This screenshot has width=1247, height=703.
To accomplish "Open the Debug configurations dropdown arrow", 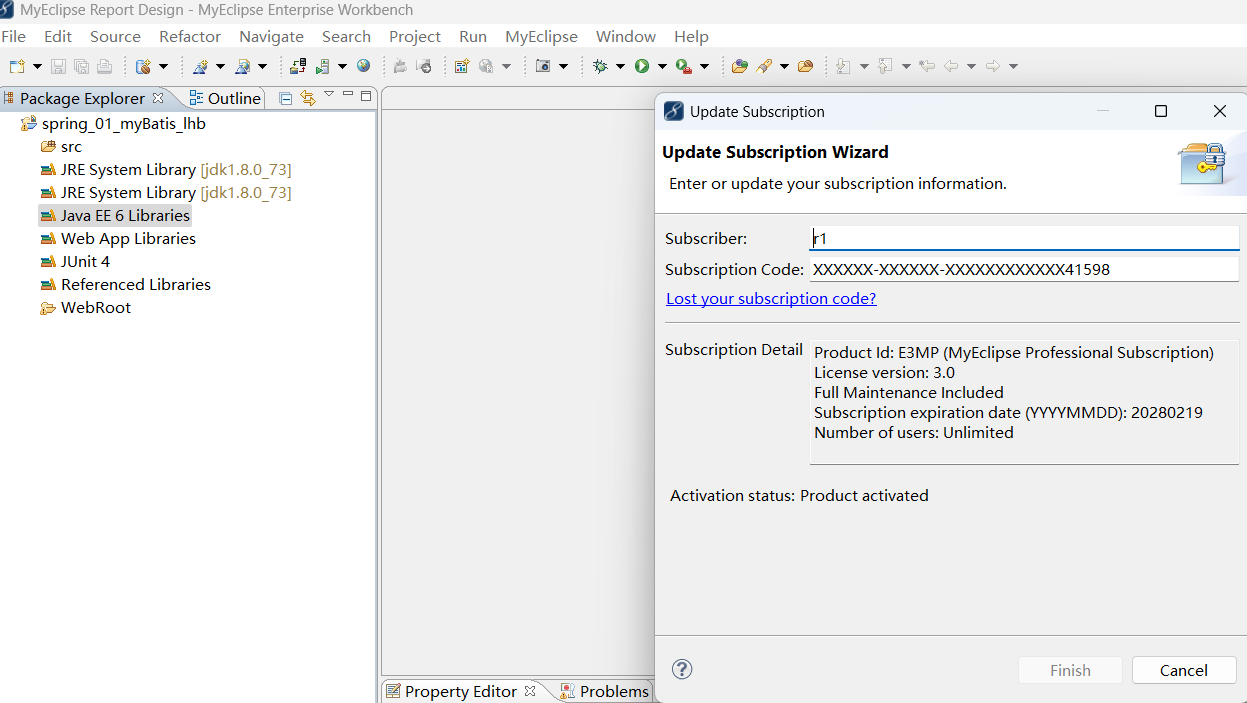I will pos(620,66).
